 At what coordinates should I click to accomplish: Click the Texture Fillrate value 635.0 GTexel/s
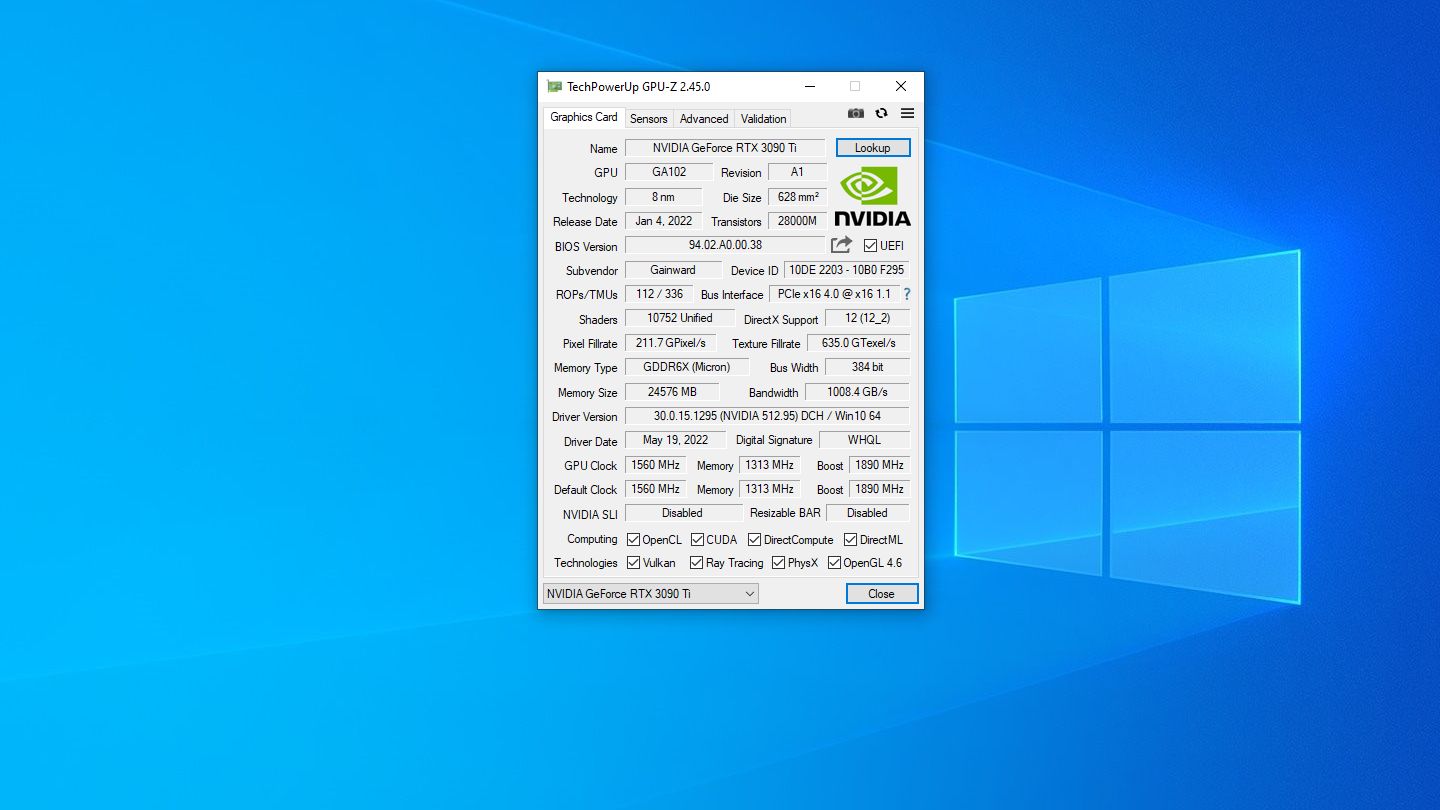(x=858, y=343)
